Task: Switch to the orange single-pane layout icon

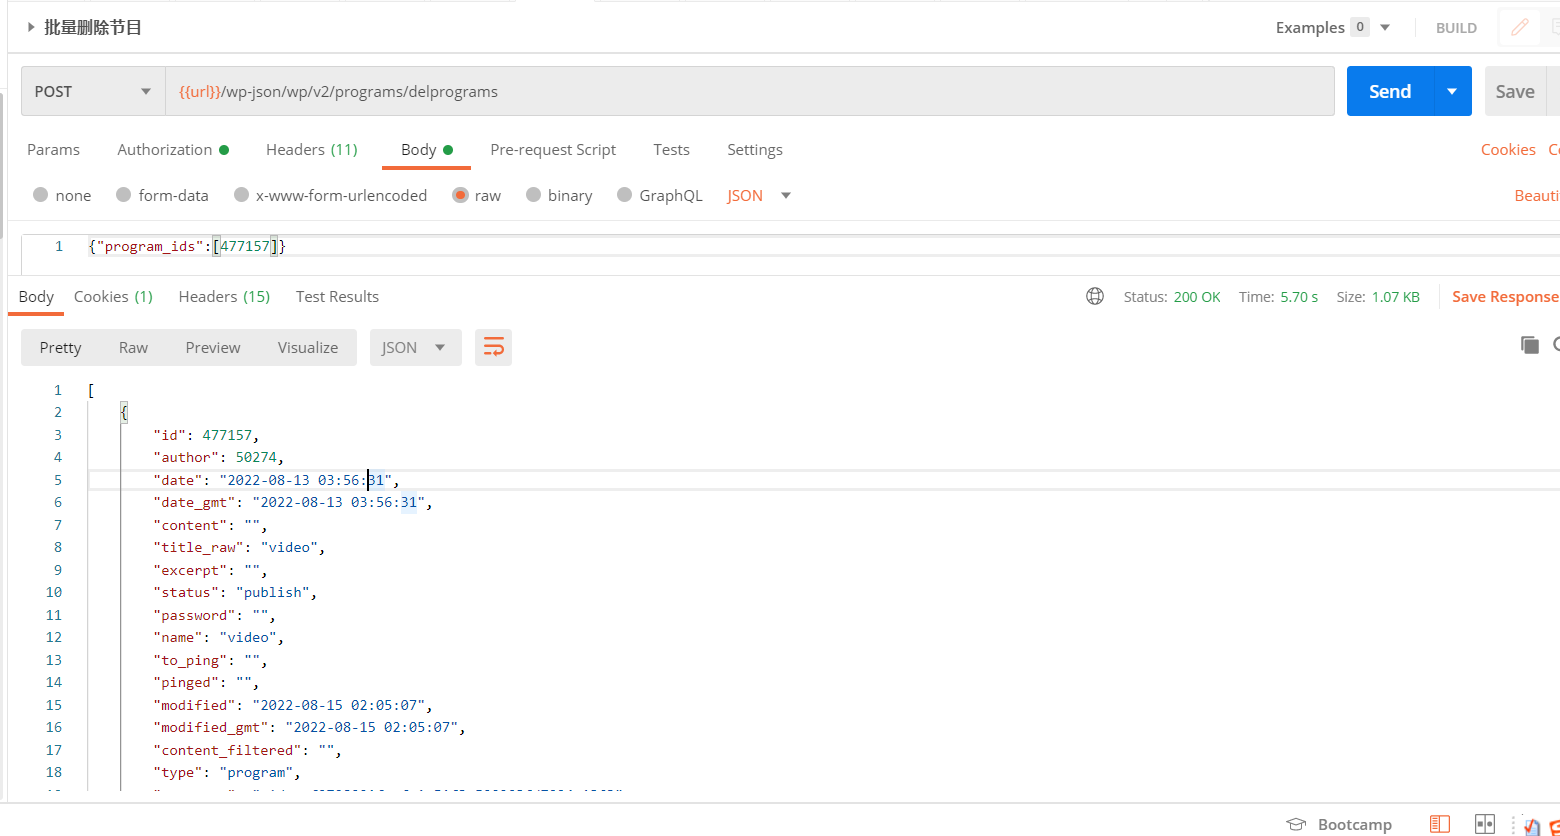Action: [1439, 824]
